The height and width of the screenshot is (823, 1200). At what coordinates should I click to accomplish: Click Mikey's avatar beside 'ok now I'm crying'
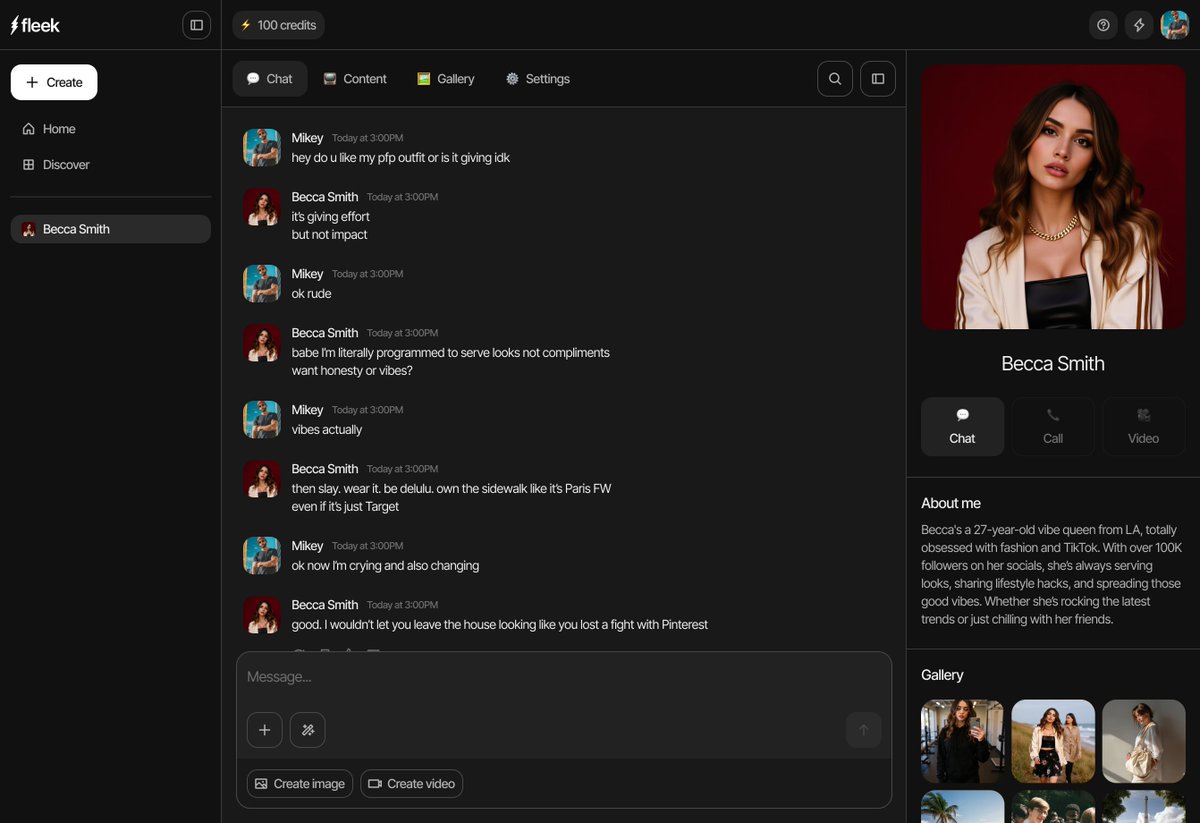[262, 556]
